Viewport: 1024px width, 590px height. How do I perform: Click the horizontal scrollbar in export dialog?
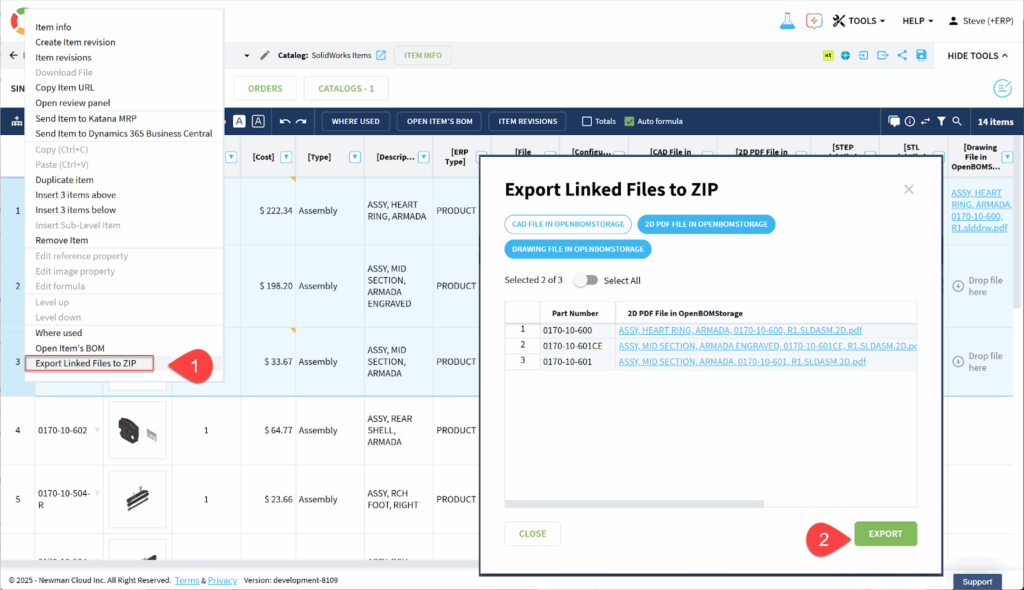pyautogui.click(x=634, y=505)
